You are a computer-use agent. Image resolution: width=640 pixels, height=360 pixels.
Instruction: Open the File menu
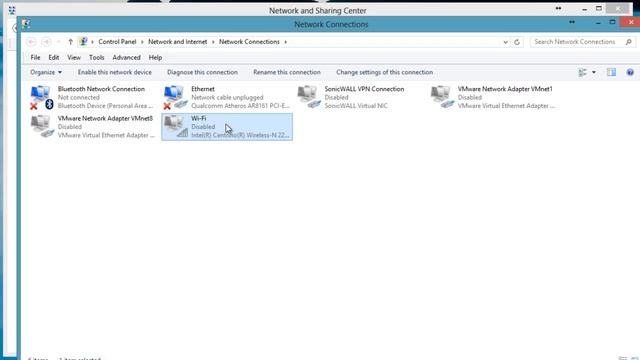(x=36, y=58)
